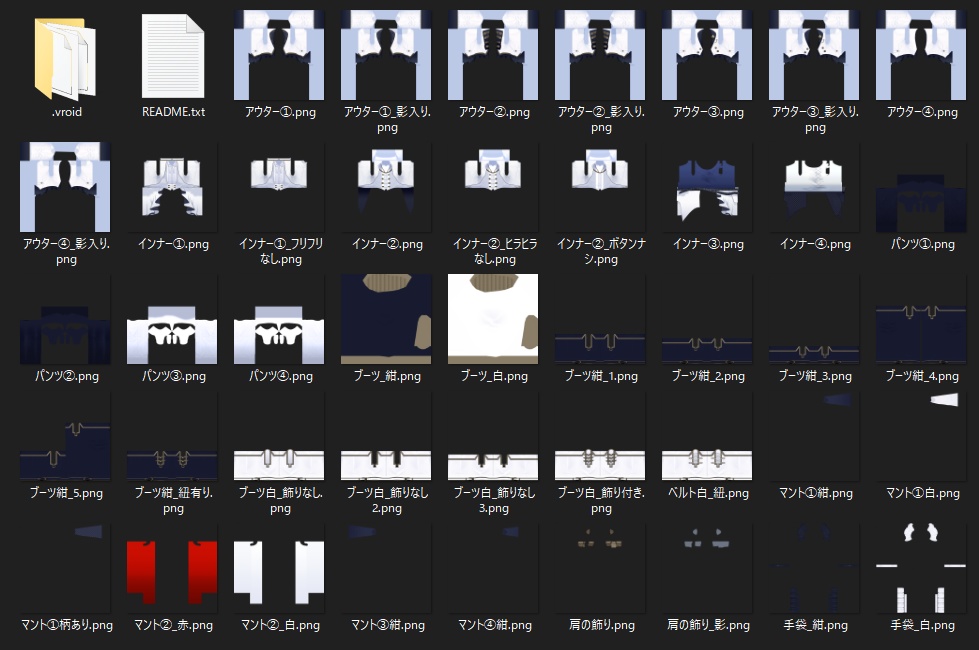979x650 pixels.
Task: Select the アウター②_影入り.png thumbnail
Action: 600,55
